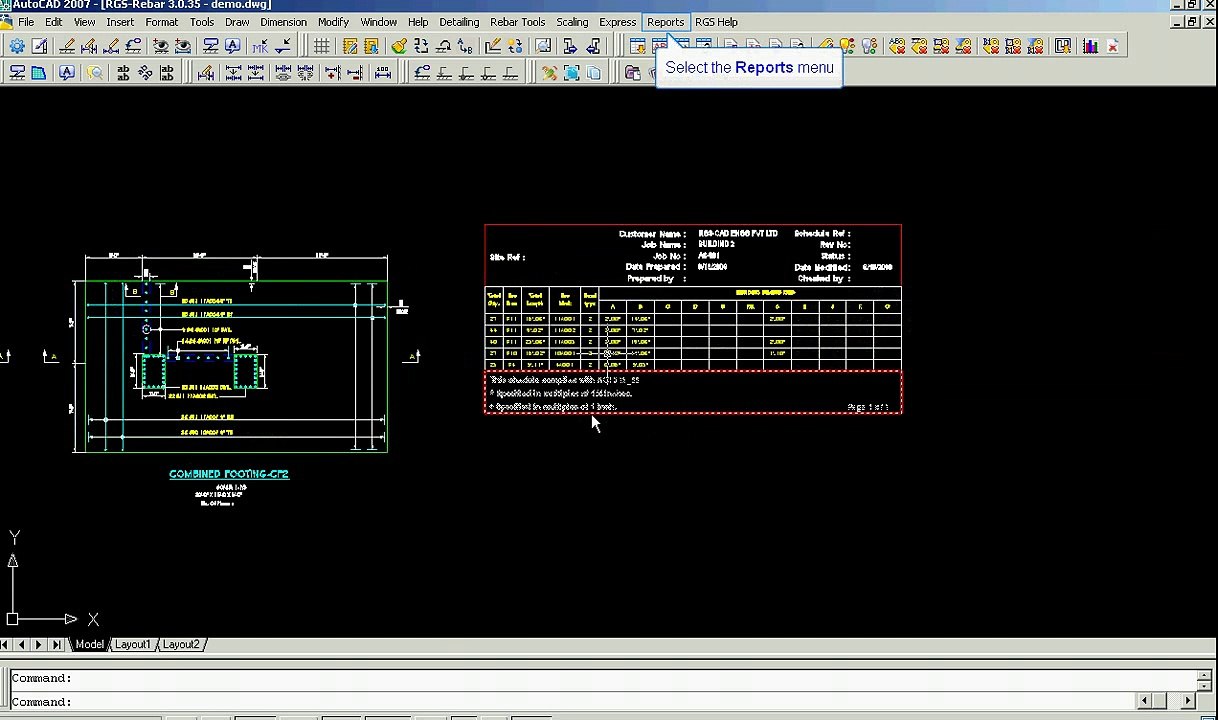Open the Scaling menu

tap(572, 22)
